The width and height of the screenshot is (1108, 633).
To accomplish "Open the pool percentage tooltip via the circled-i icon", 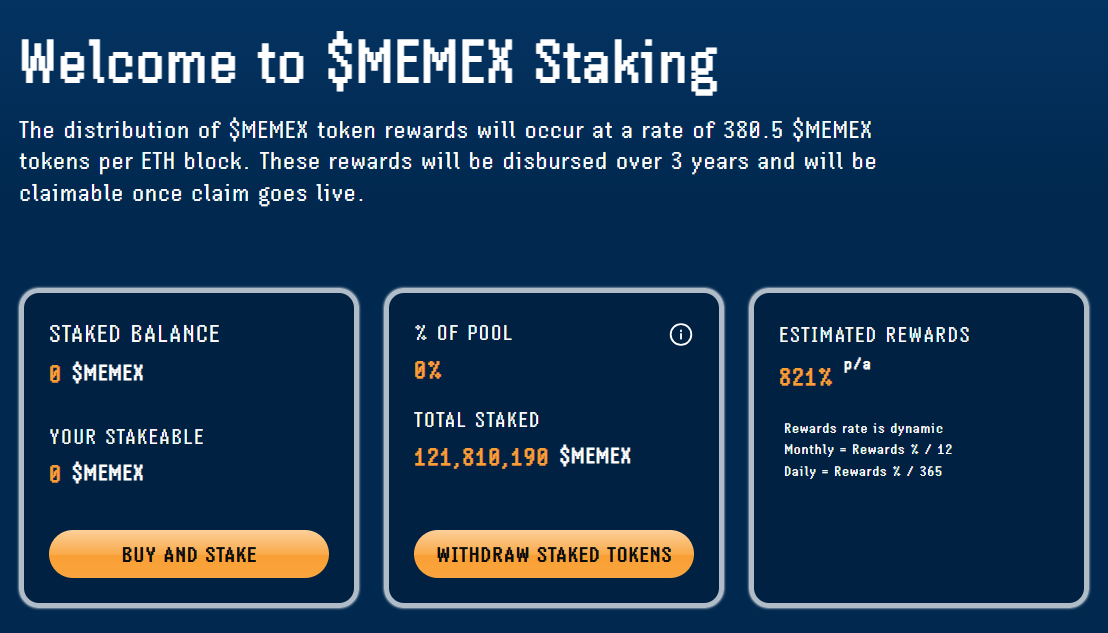I will 681,335.
